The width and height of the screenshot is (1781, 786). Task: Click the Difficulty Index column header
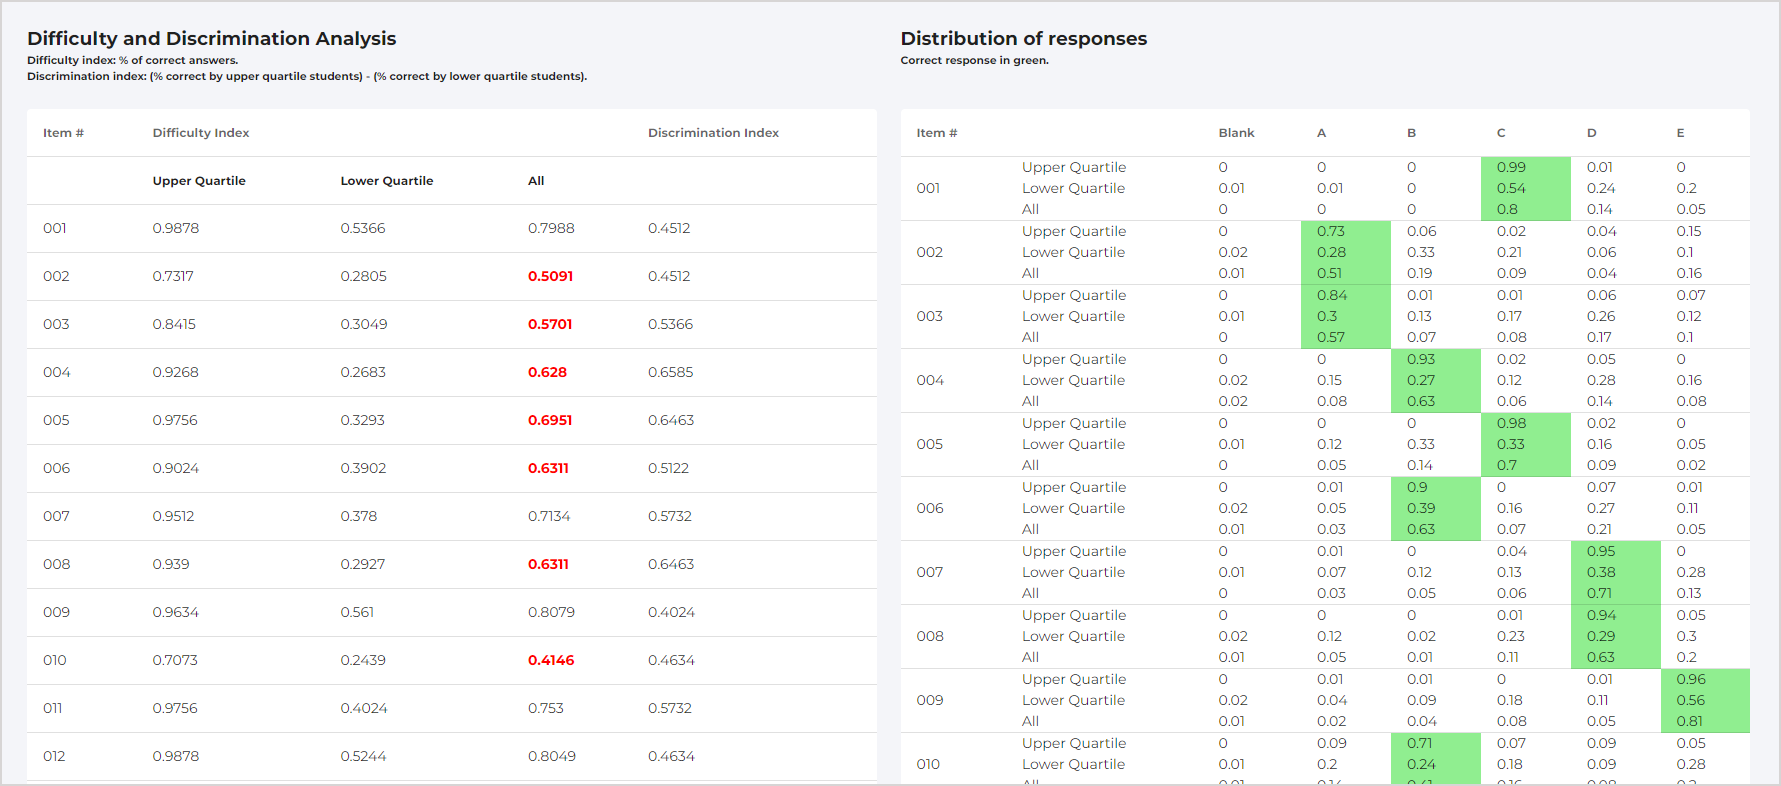tap(200, 133)
